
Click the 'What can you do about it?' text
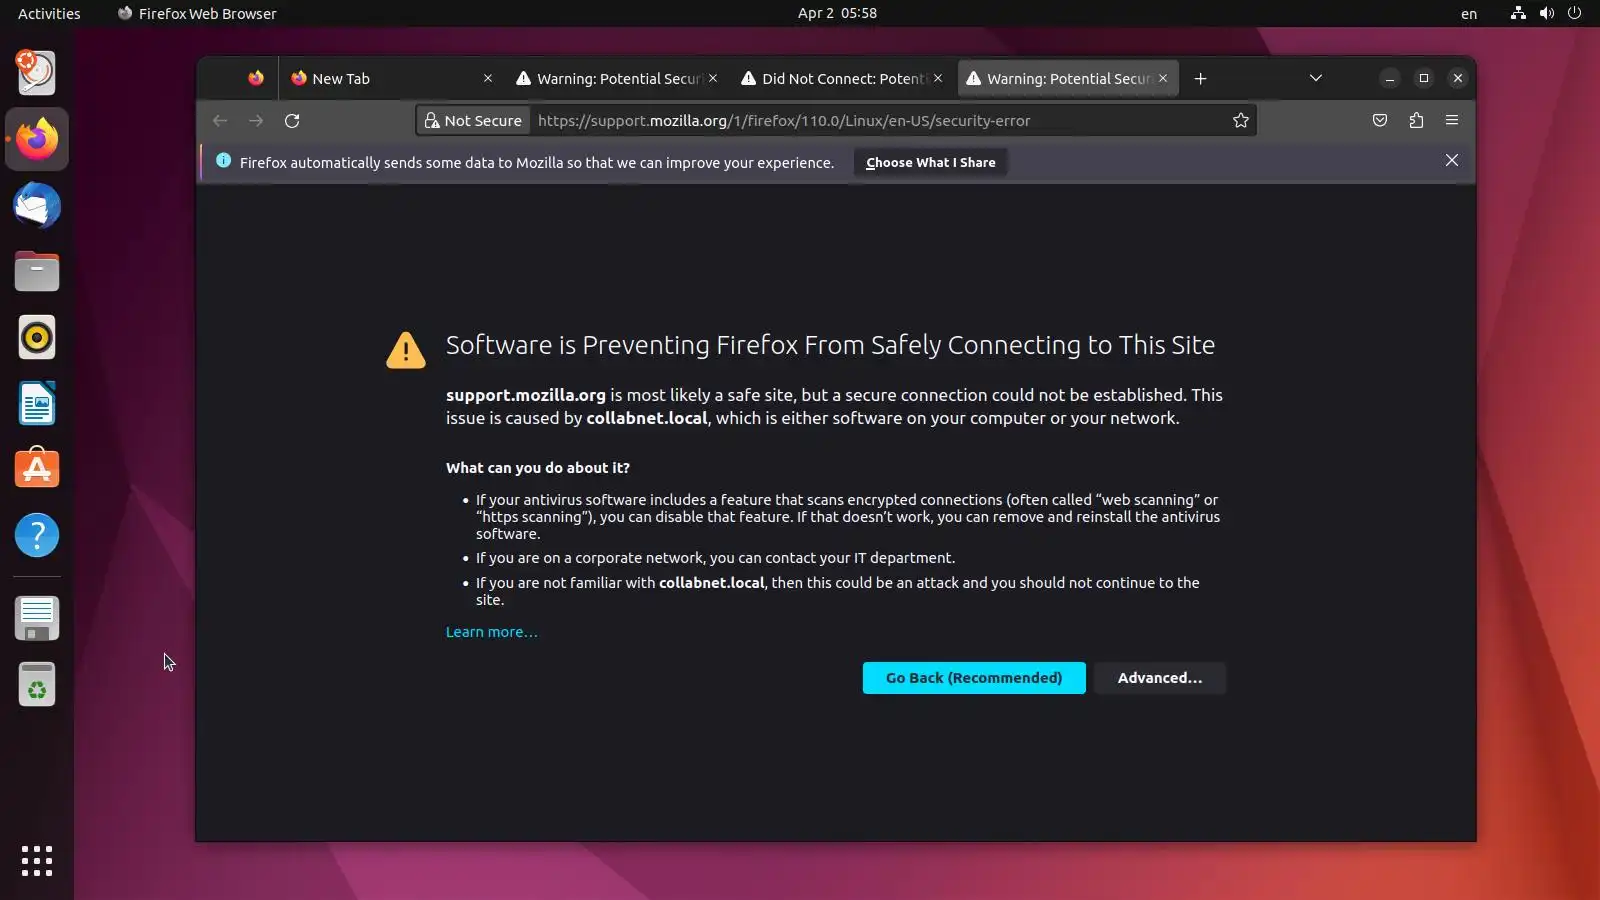point(537,468)
